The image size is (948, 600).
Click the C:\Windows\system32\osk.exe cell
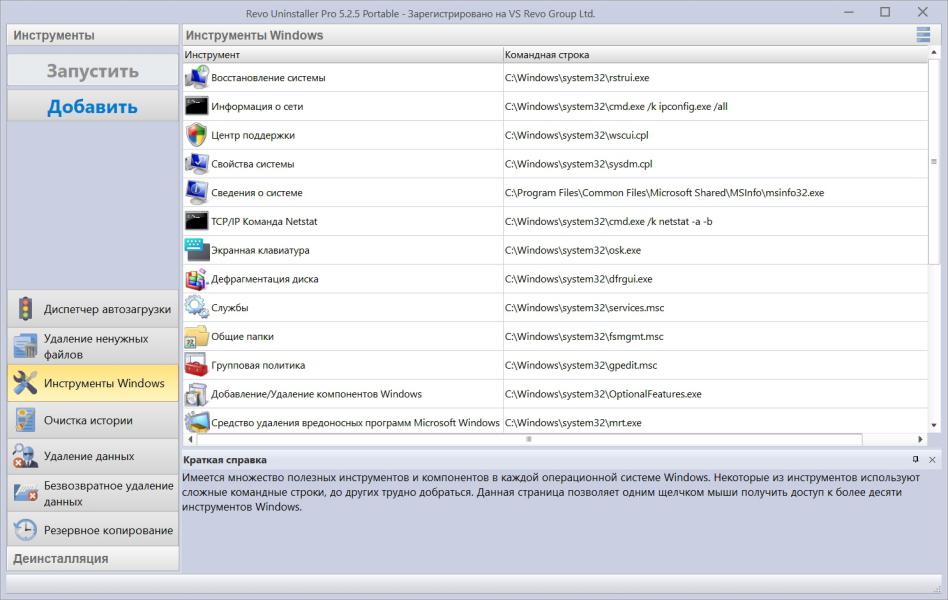tap(716, 250)
